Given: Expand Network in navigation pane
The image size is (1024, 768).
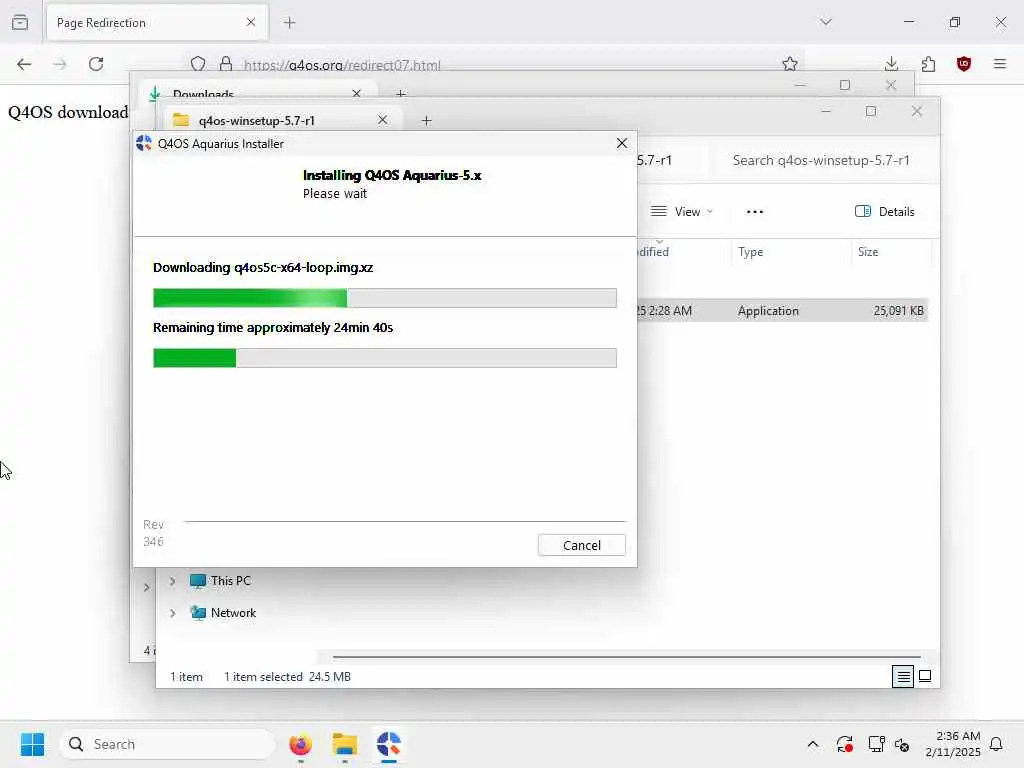Looking at the screenshot, I should tap(172, 613).
